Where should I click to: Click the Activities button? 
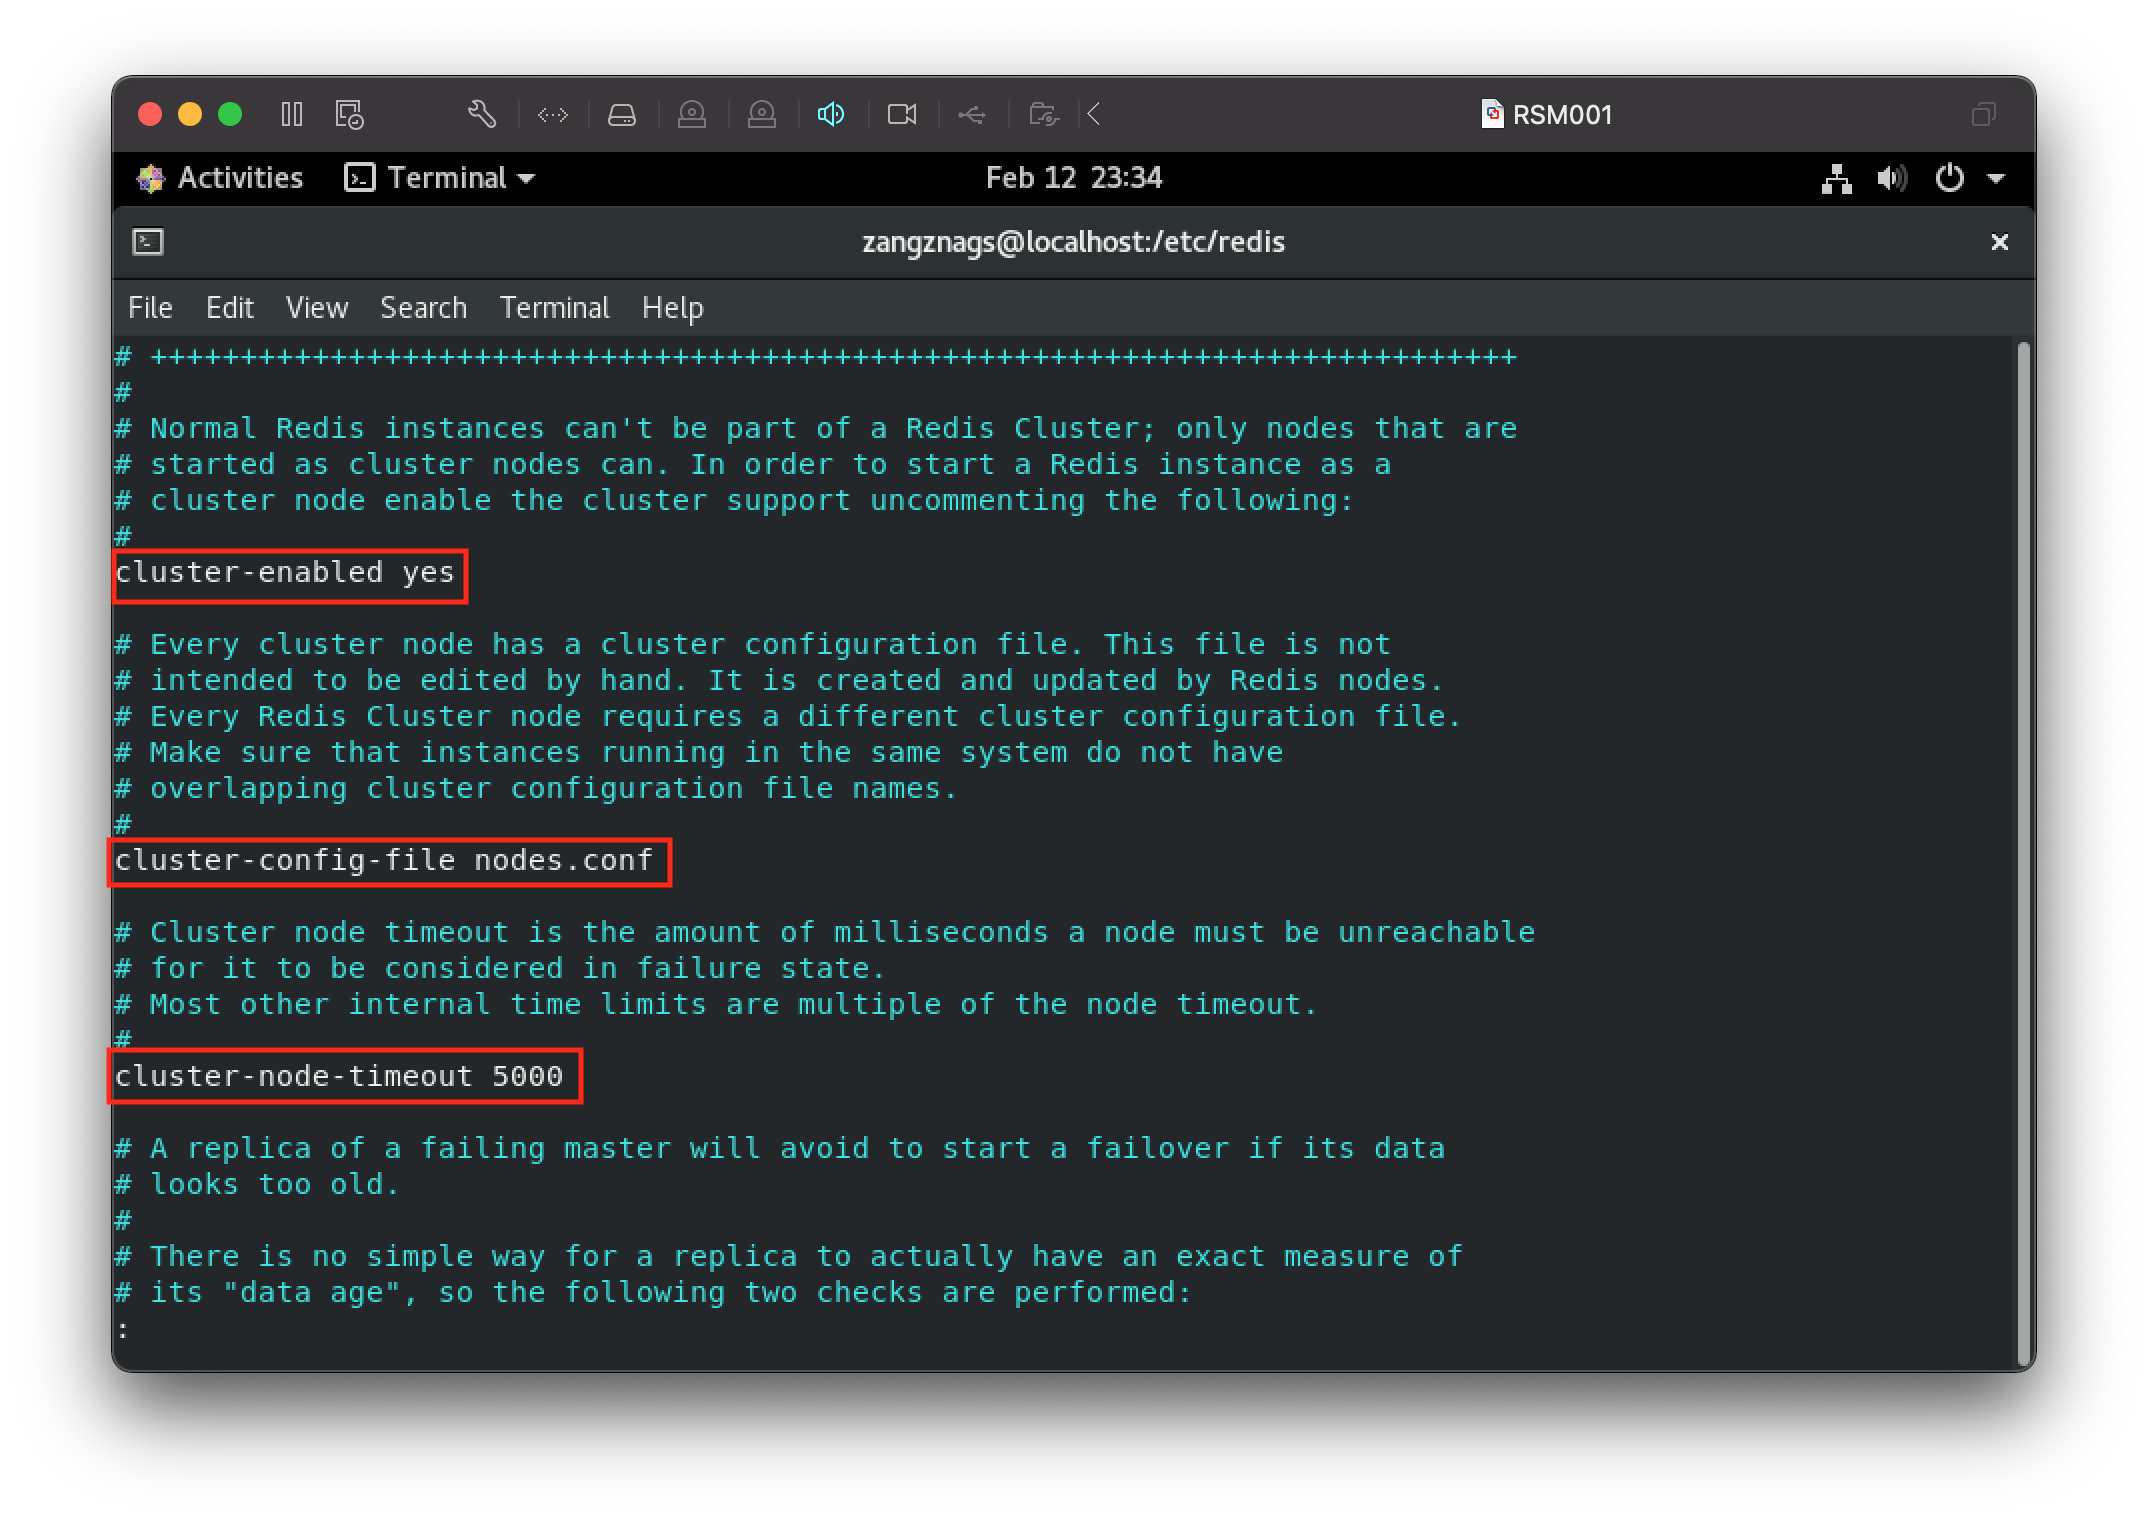(x=221, y=178)
